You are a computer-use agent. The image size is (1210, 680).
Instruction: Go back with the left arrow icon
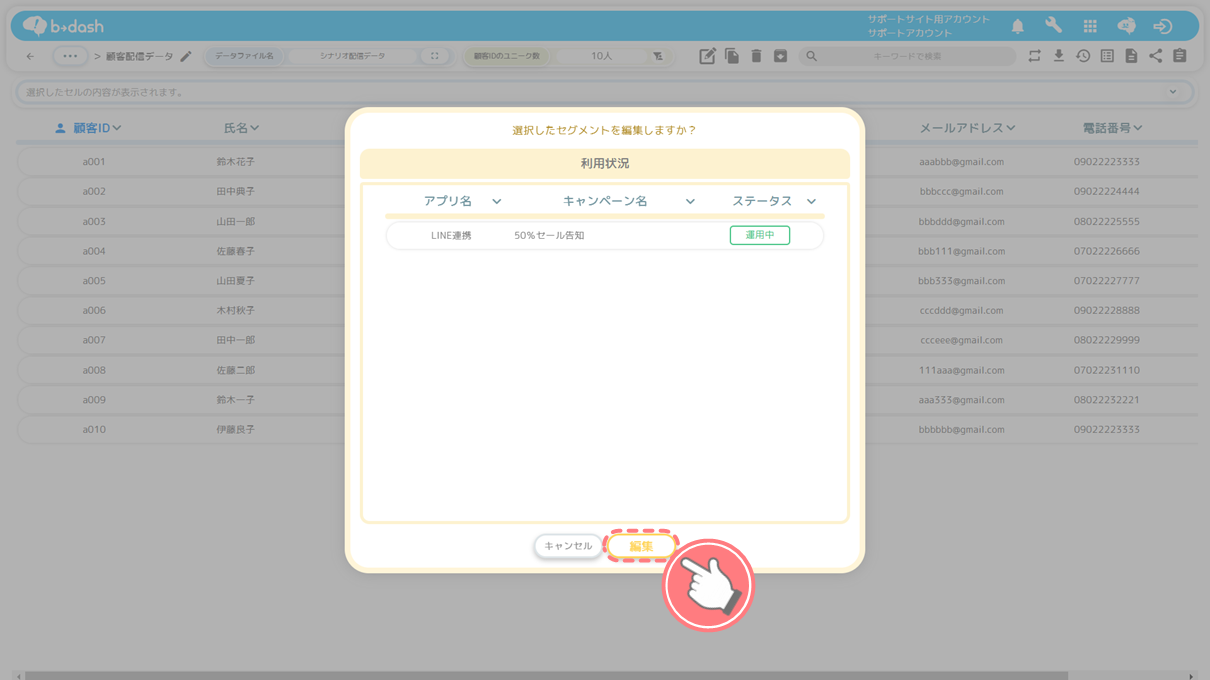click(30, 56)
